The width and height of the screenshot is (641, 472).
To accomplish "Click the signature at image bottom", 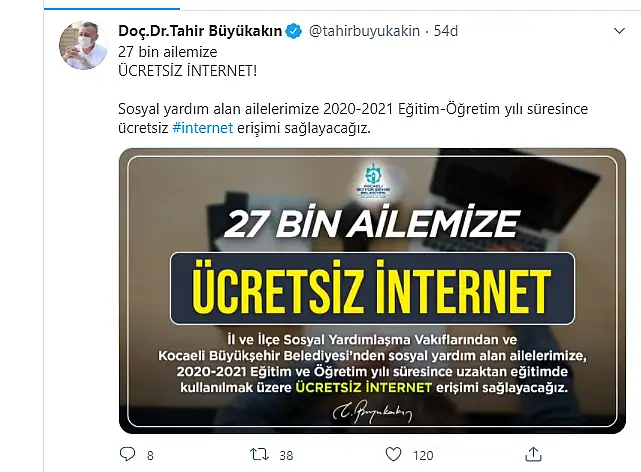I will point(372,412).
